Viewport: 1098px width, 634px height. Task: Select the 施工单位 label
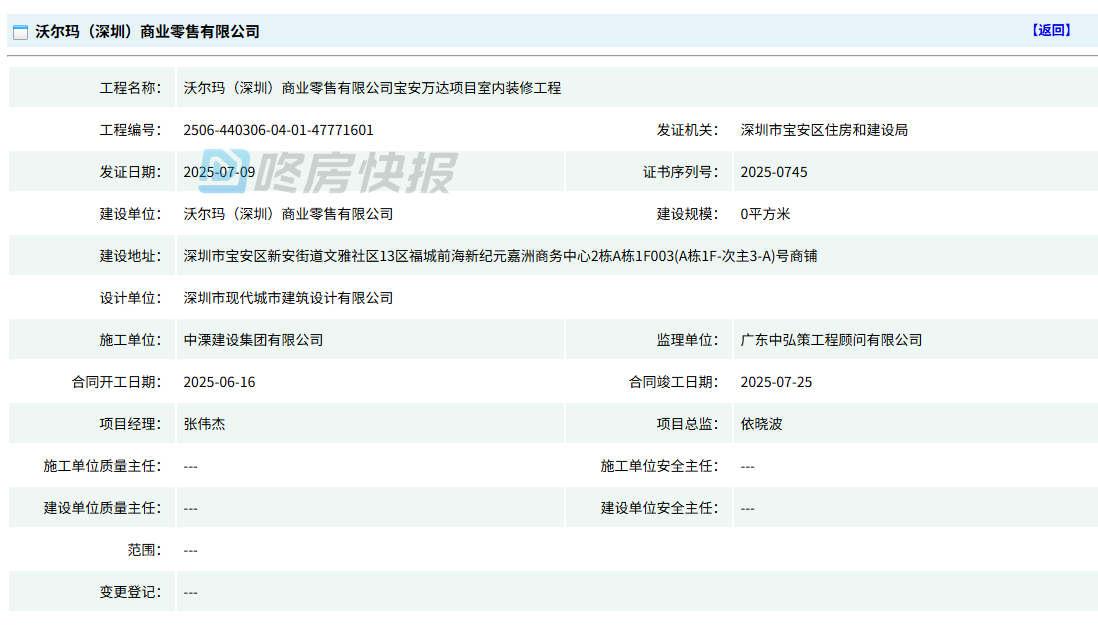coord(130,340)
